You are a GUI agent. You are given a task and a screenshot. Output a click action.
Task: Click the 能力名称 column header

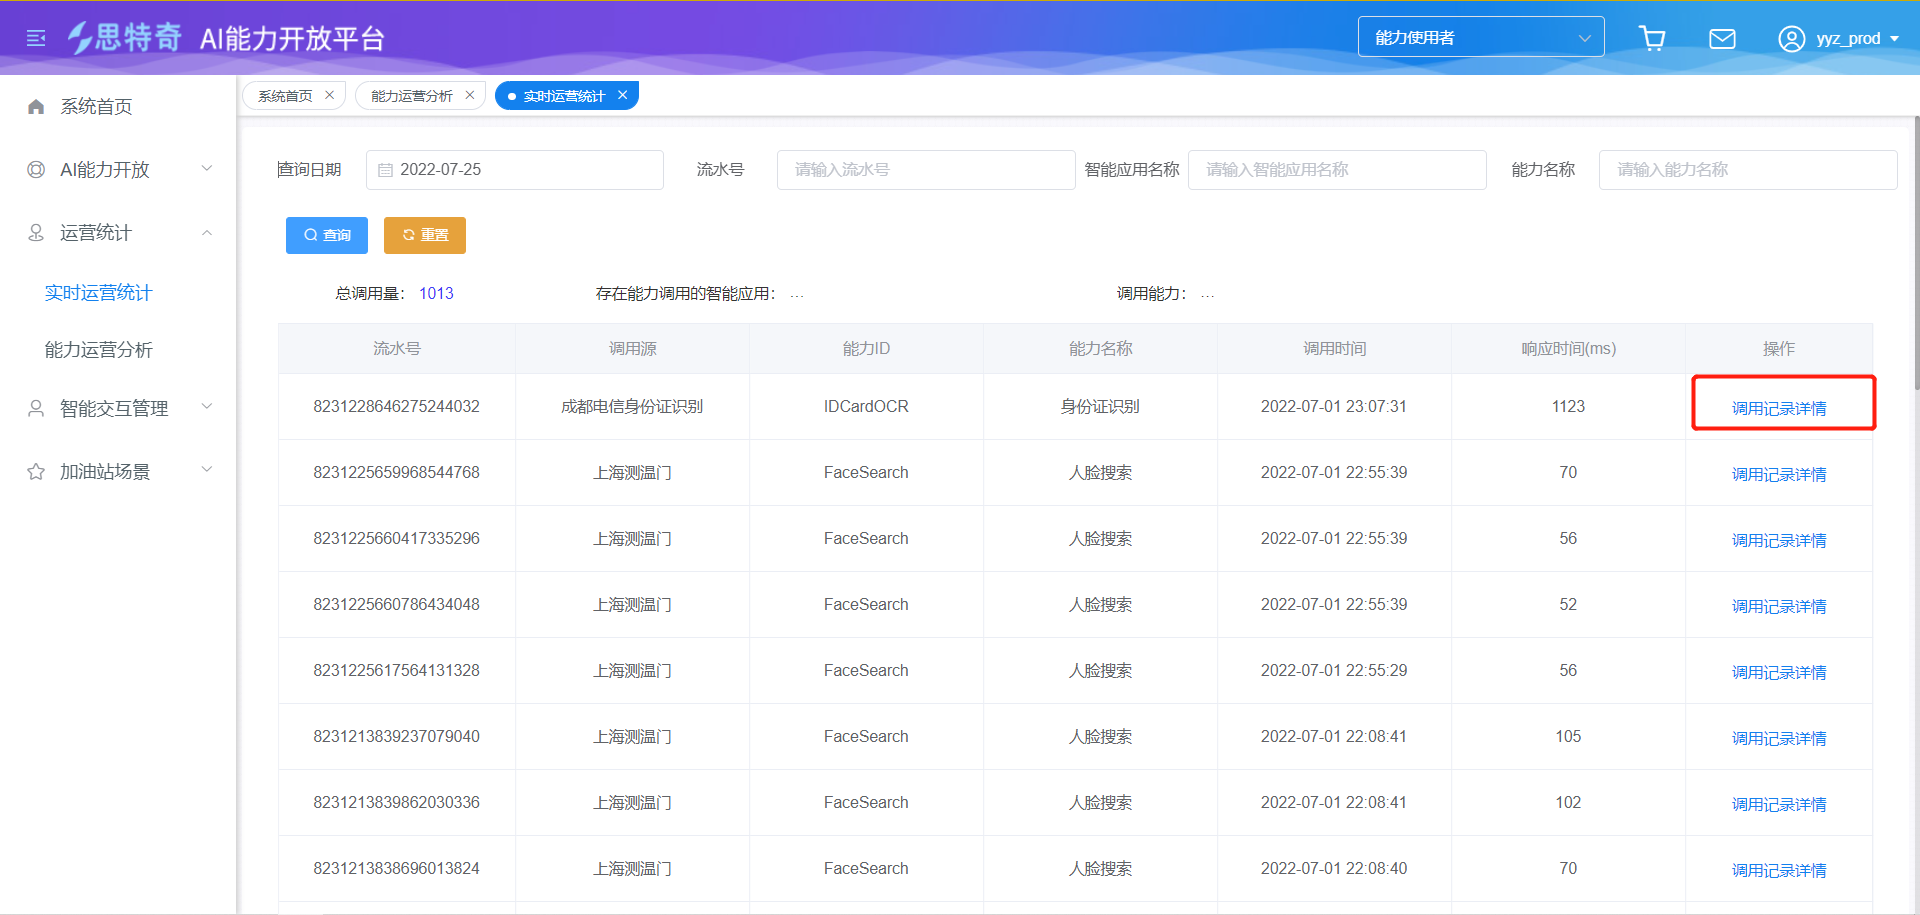[x=1100, y=348]
